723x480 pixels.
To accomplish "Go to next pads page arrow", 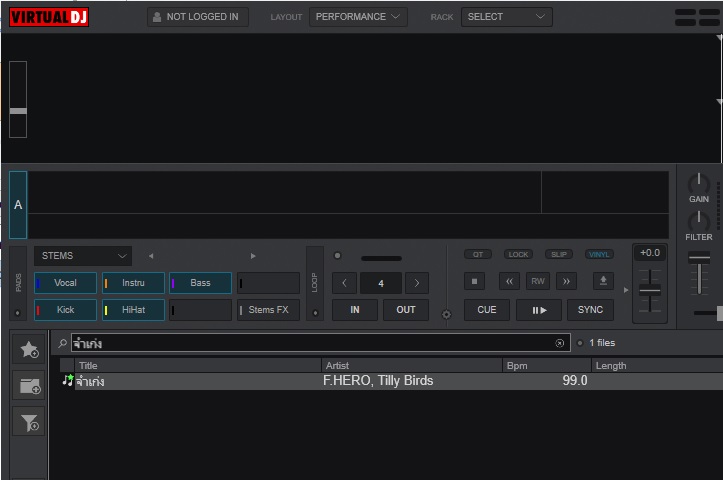I will [x=253, y=256].
